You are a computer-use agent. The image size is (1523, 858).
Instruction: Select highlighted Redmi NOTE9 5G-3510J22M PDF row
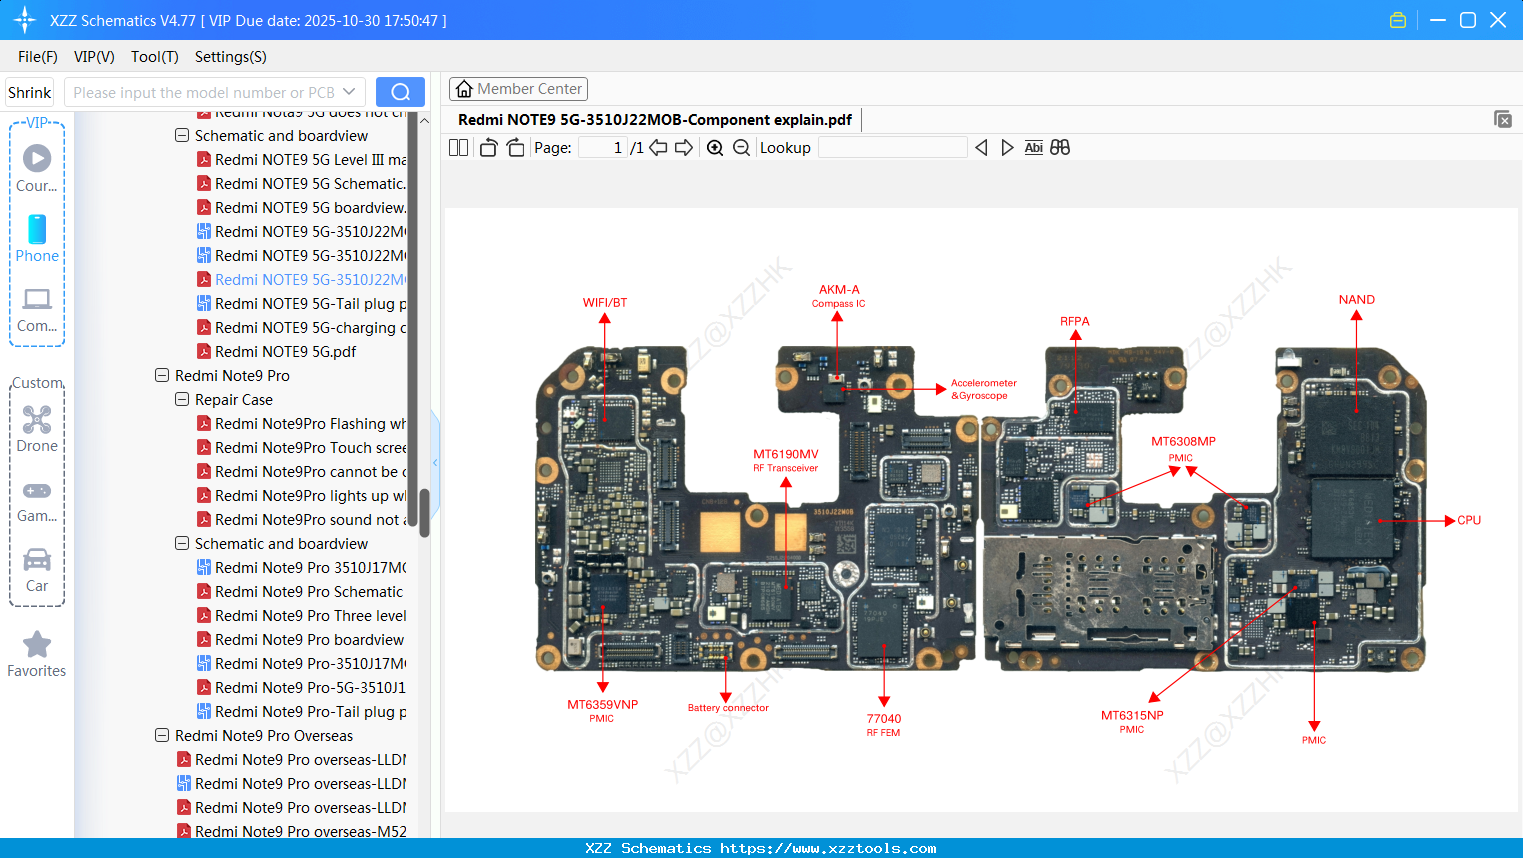point(301,280)
